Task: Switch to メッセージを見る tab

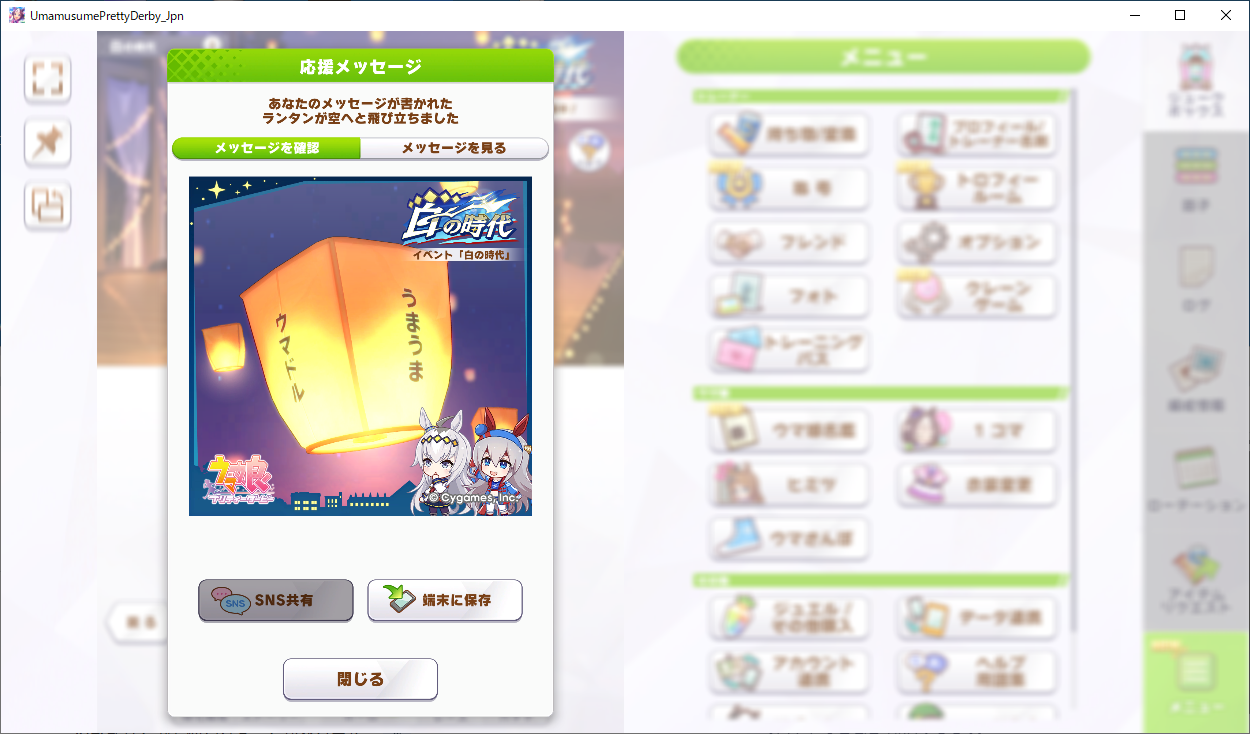Action: click(454, 148)
